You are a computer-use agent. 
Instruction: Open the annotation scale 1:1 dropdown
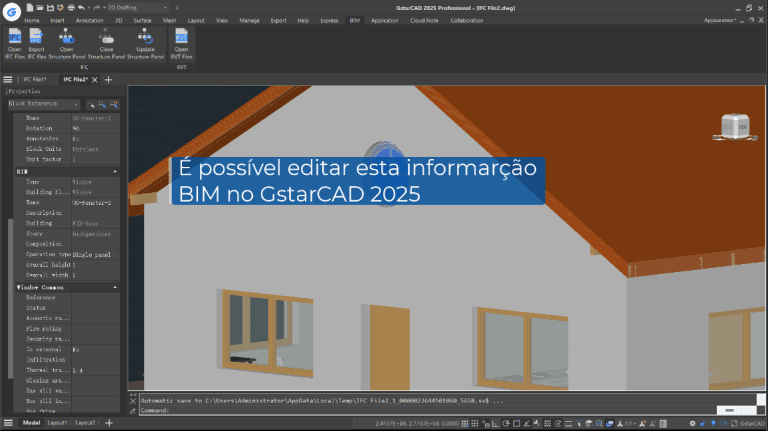(628, 424)
